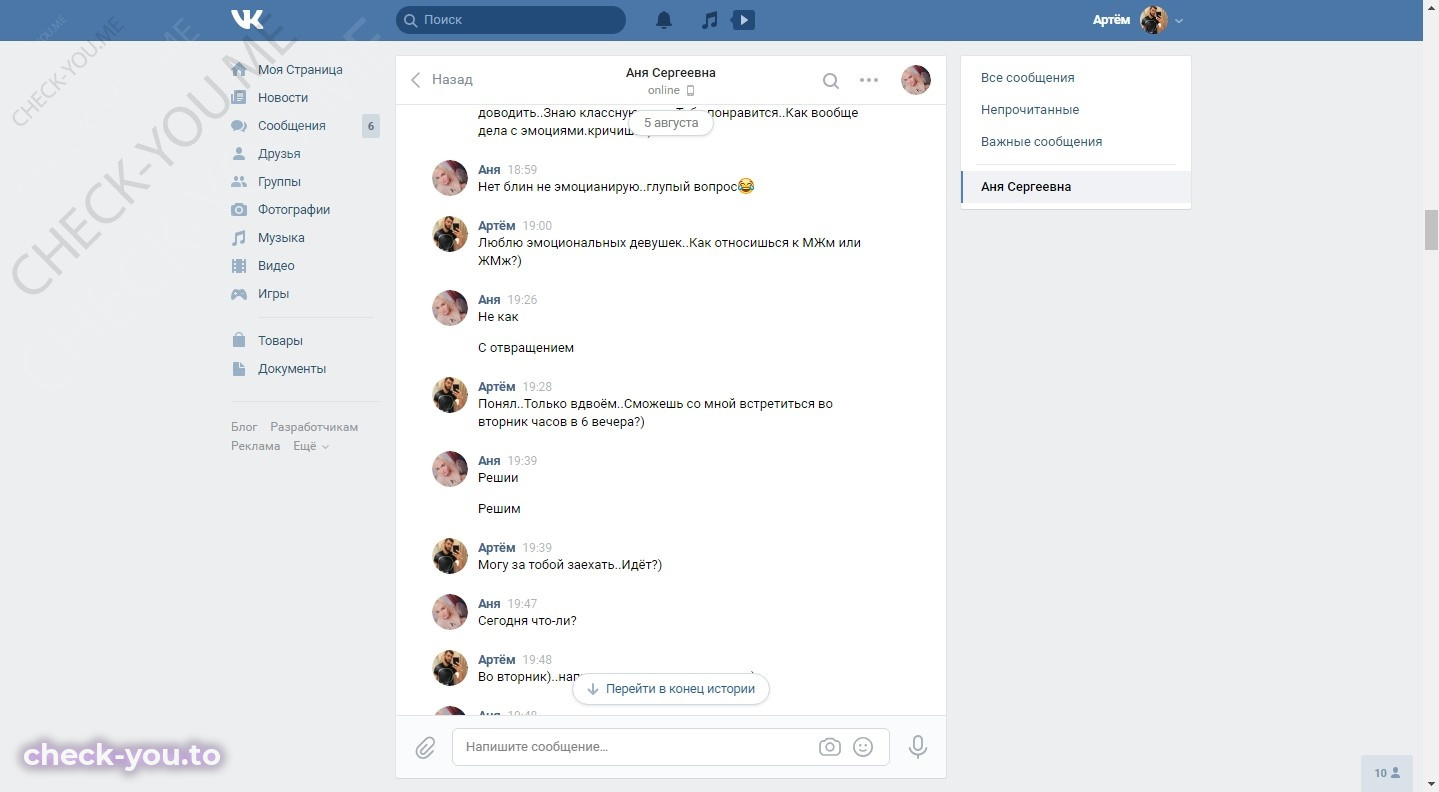
Task: Click the gamepad icon beside Игры
Action: 239,294
